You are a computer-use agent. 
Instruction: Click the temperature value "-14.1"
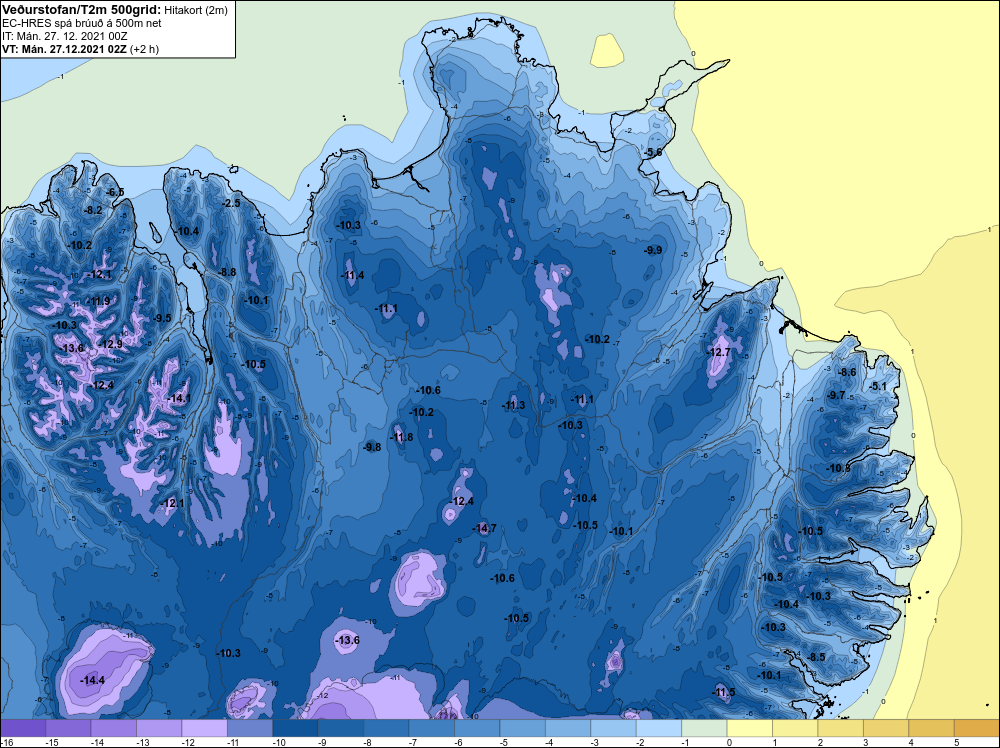pyautogui.click(x=179, y=399)
